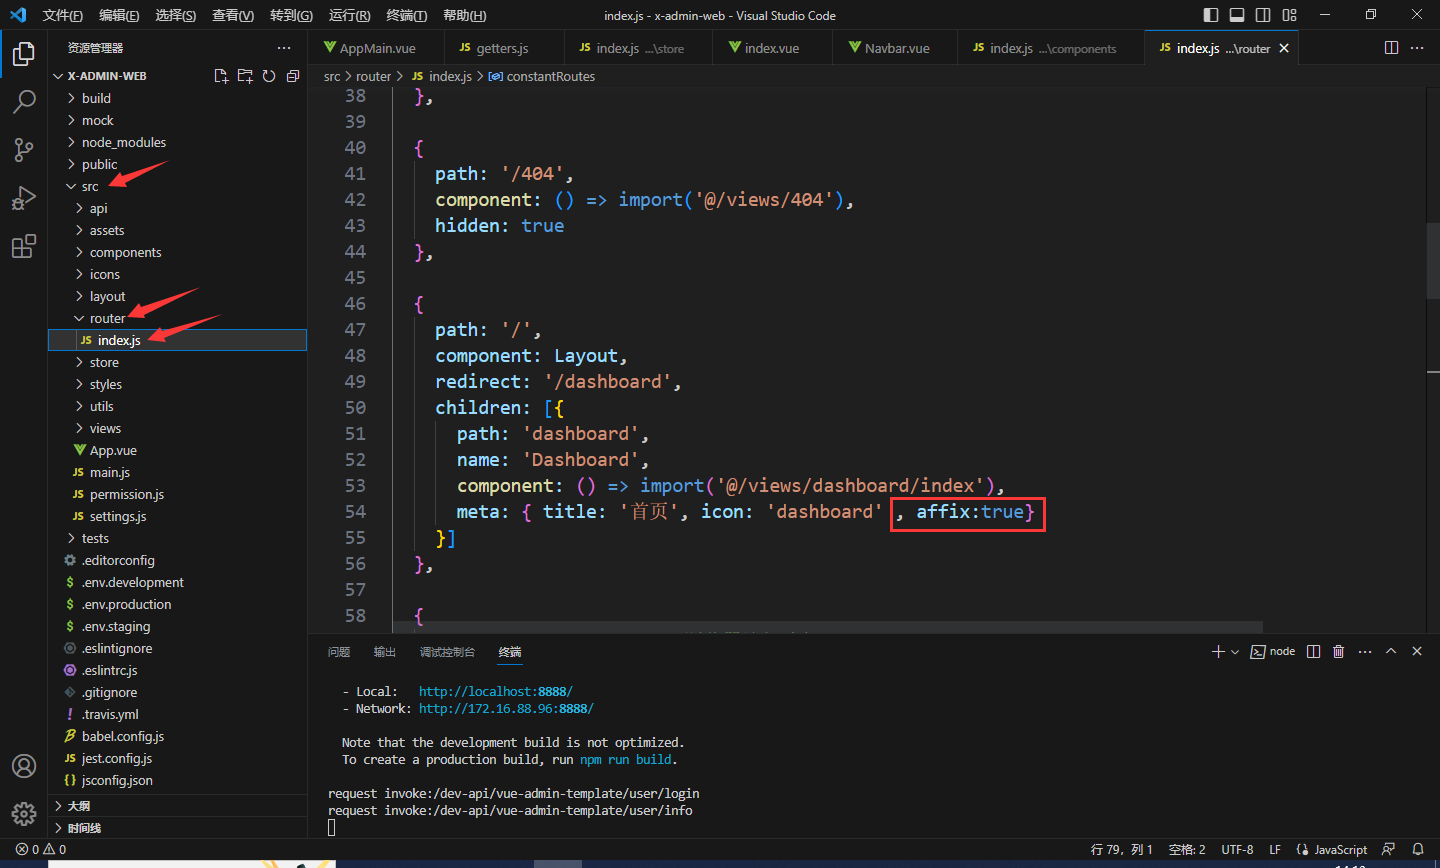
Task: Toggle secondary sidebar layout button
Action: point(1263,15)
